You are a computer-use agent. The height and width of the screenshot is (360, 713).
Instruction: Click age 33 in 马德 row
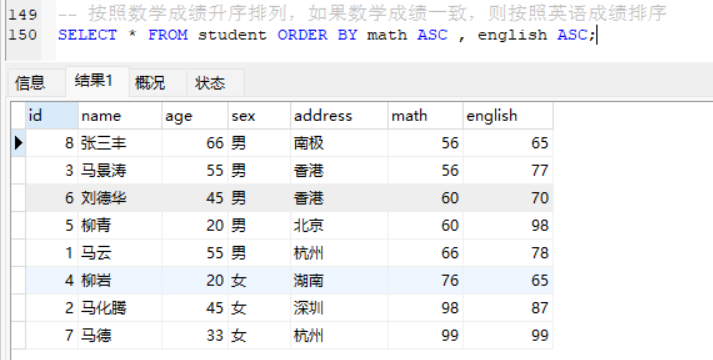click(x=195, y=335)
